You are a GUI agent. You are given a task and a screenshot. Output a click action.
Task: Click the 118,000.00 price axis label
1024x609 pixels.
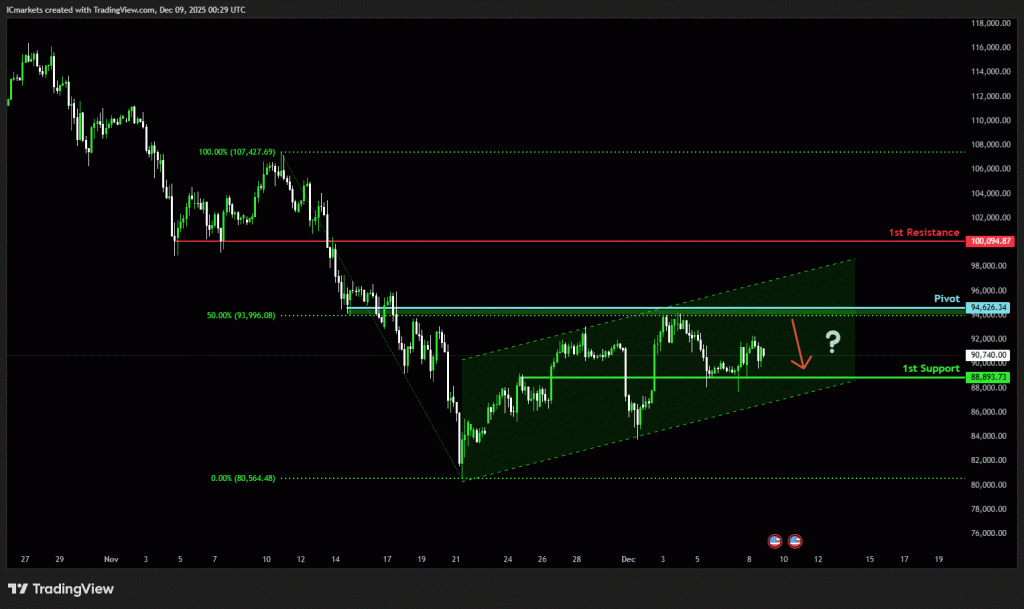[x=991, y=23]
